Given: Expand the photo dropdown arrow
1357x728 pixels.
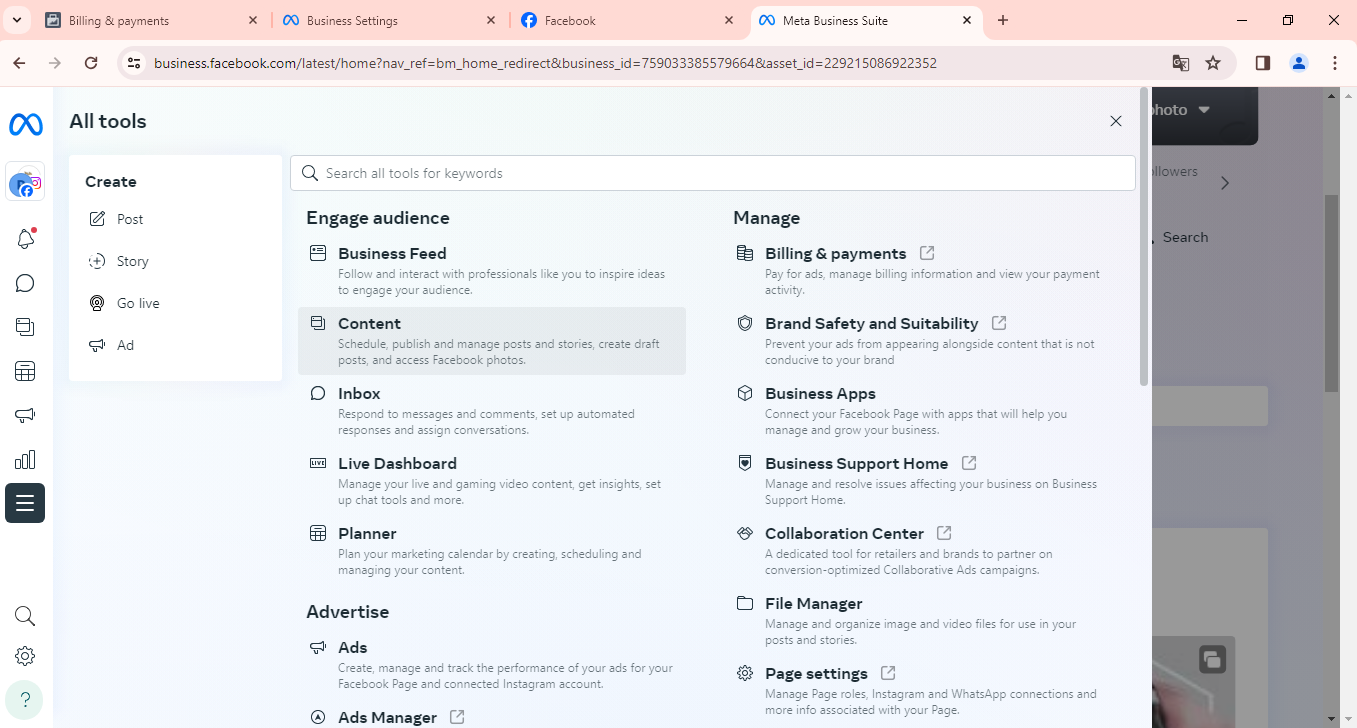Looking at the screenshot, I should [x=1204, y=110].
